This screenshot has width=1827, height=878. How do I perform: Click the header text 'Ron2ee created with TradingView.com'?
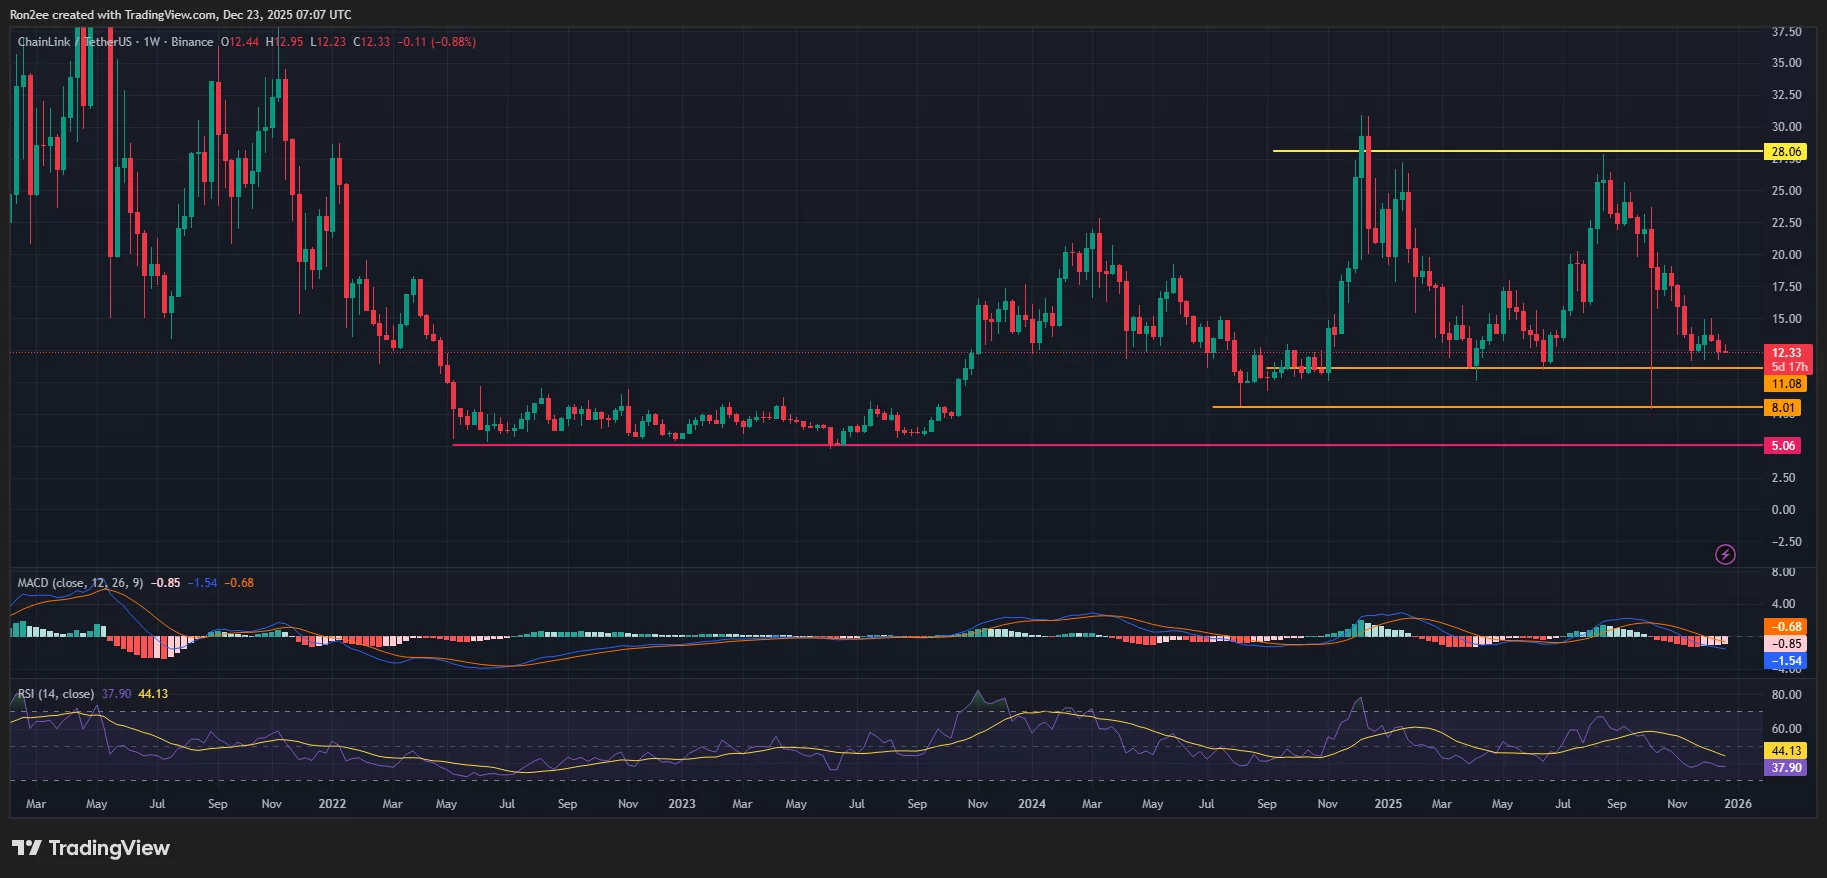click(112, 15)
